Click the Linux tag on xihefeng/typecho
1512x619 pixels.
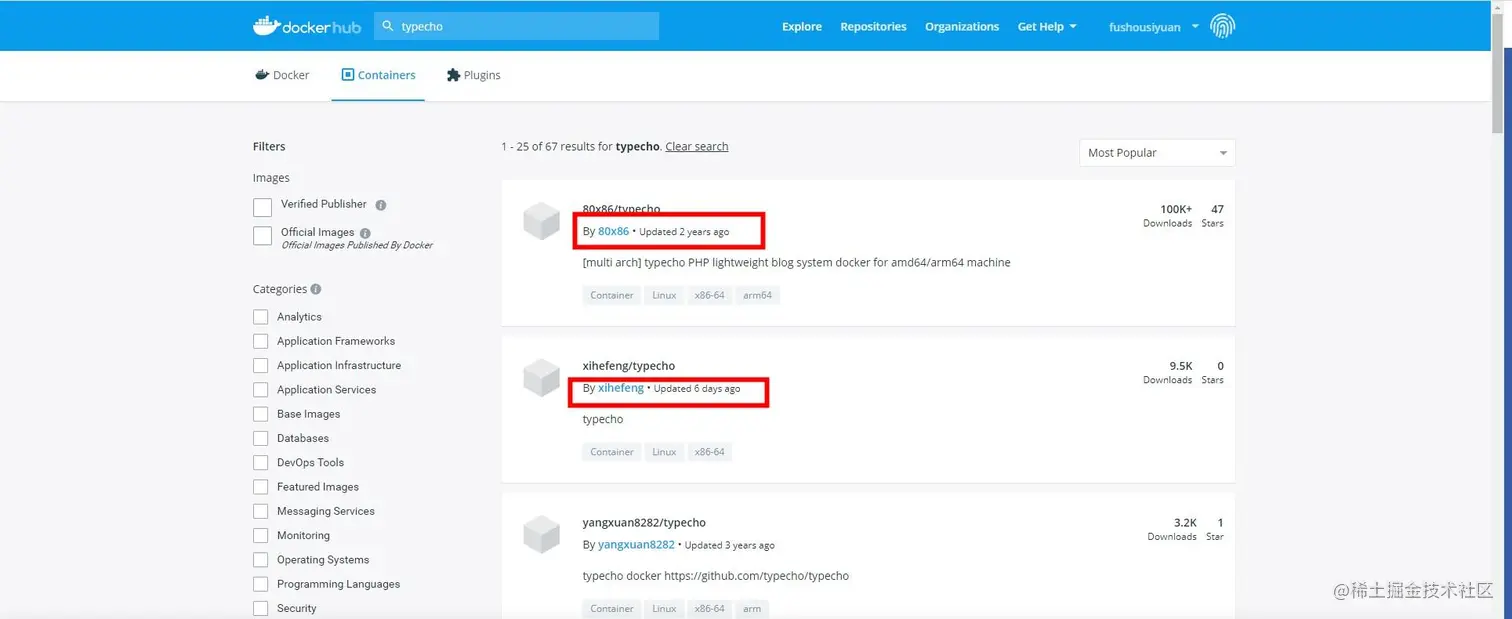click(x=664, y=452)
